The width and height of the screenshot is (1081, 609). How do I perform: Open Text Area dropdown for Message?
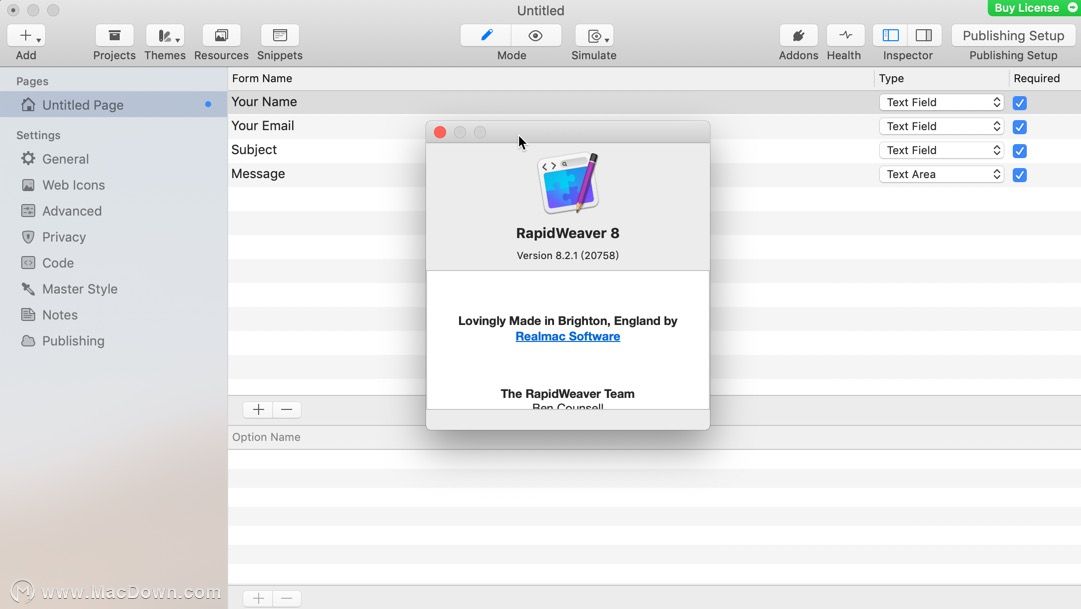coord(941,174)
